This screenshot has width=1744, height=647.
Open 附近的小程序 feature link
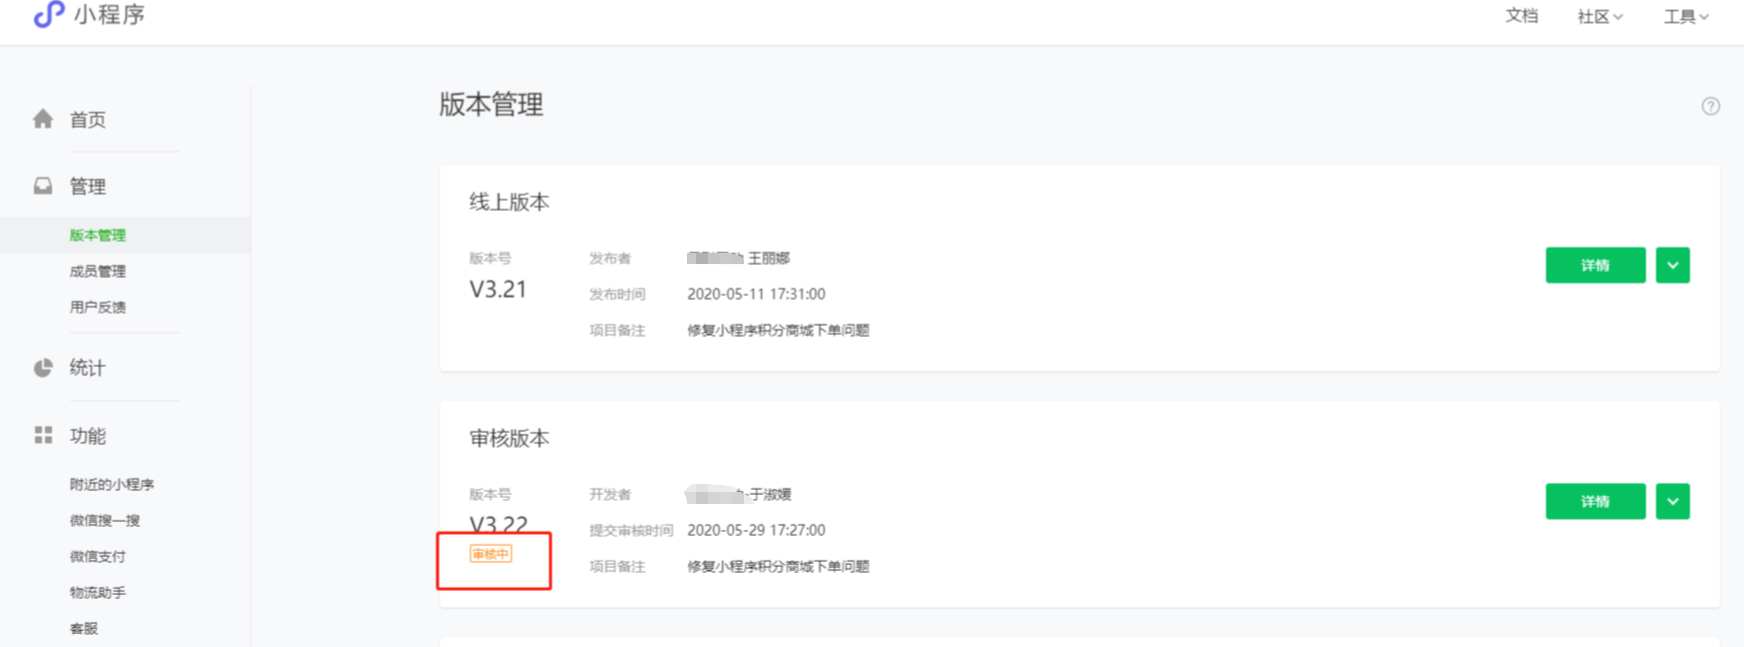pos(112,484)
